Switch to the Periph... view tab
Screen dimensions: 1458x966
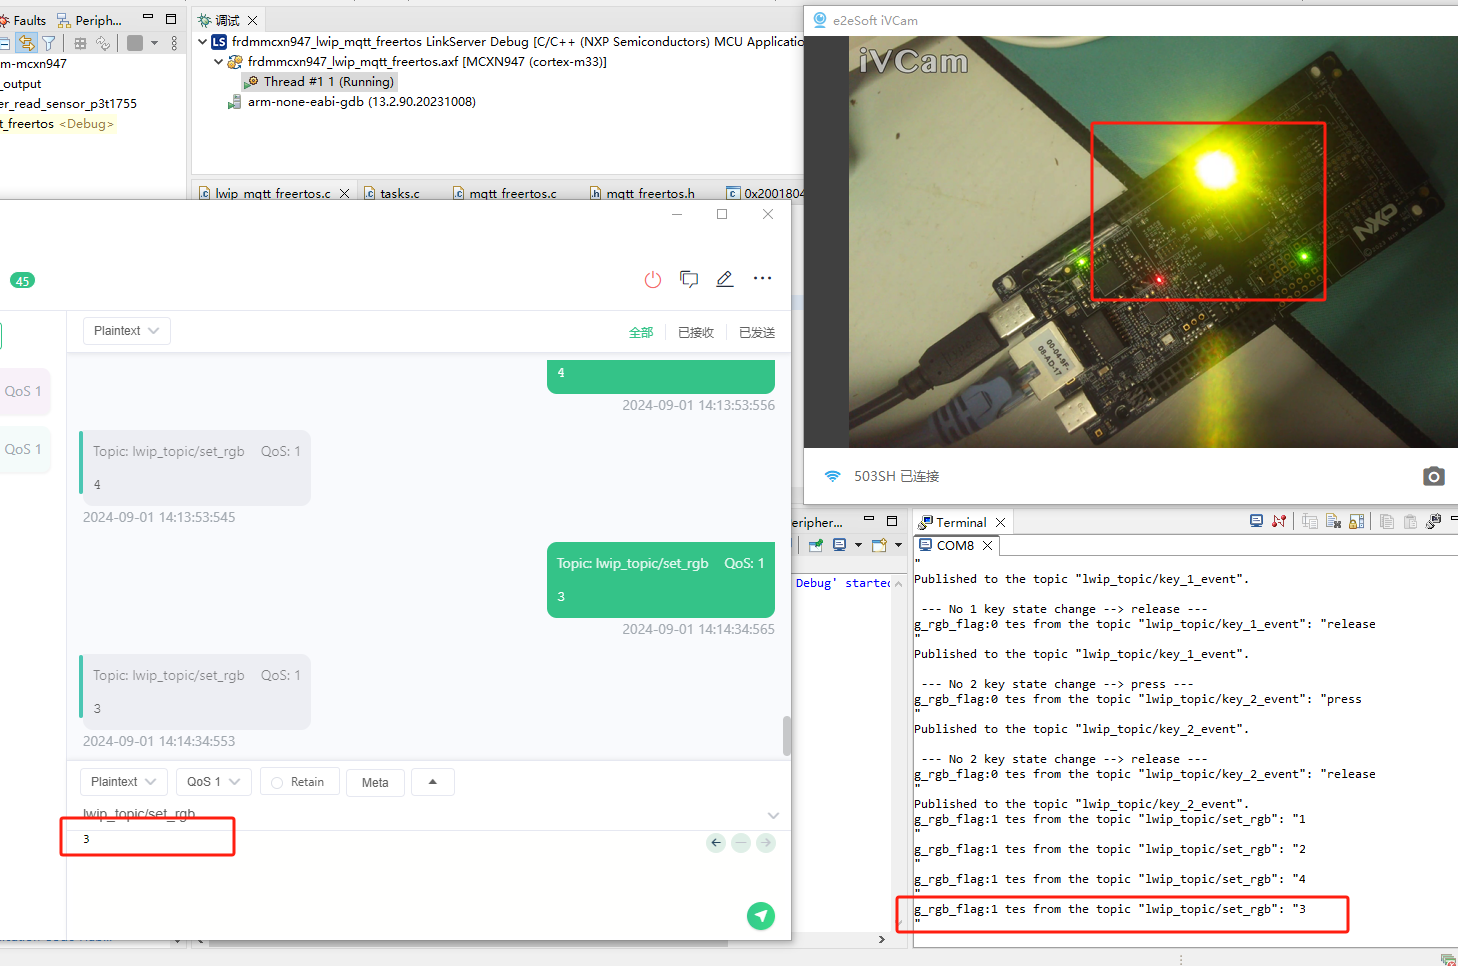point(90,20)
